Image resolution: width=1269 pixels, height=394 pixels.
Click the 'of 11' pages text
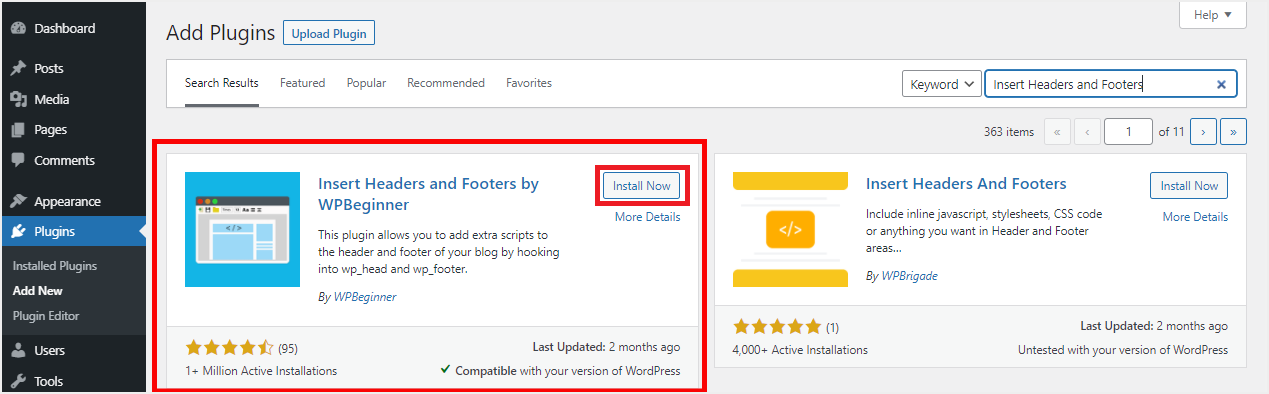click(1171, 132)
